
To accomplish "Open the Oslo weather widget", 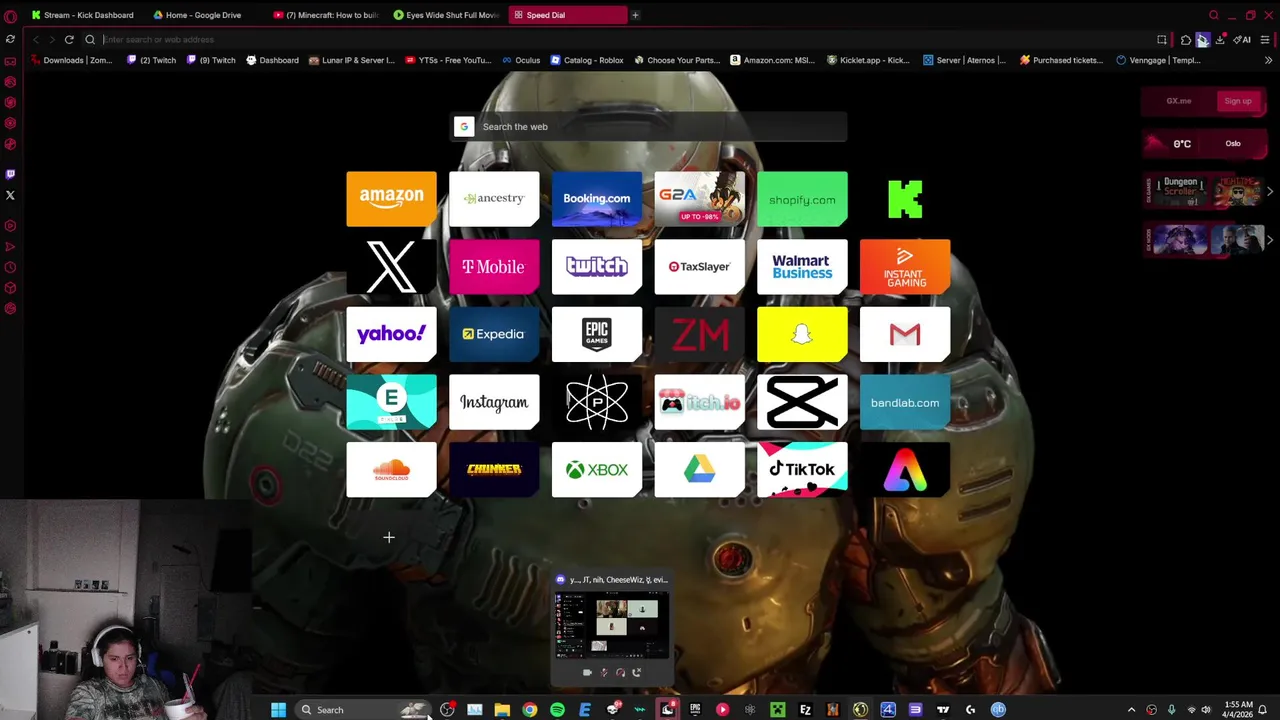I will 1205,144.
